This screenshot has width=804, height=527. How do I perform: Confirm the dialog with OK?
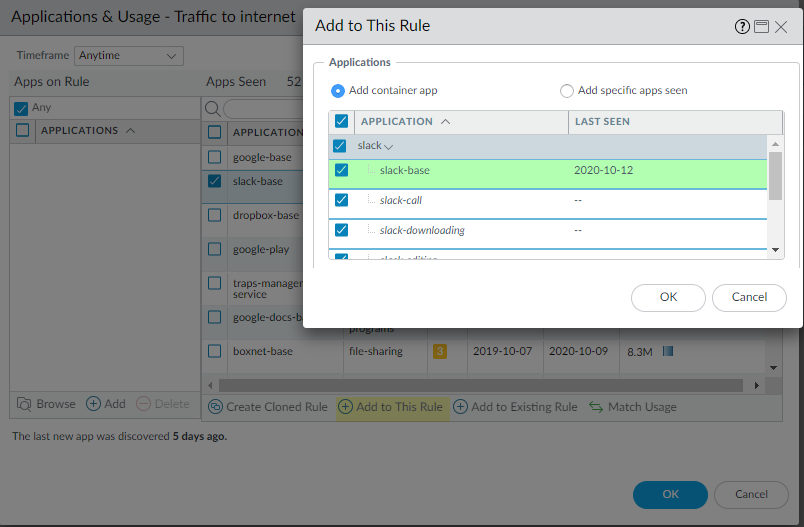pos(668,297)
